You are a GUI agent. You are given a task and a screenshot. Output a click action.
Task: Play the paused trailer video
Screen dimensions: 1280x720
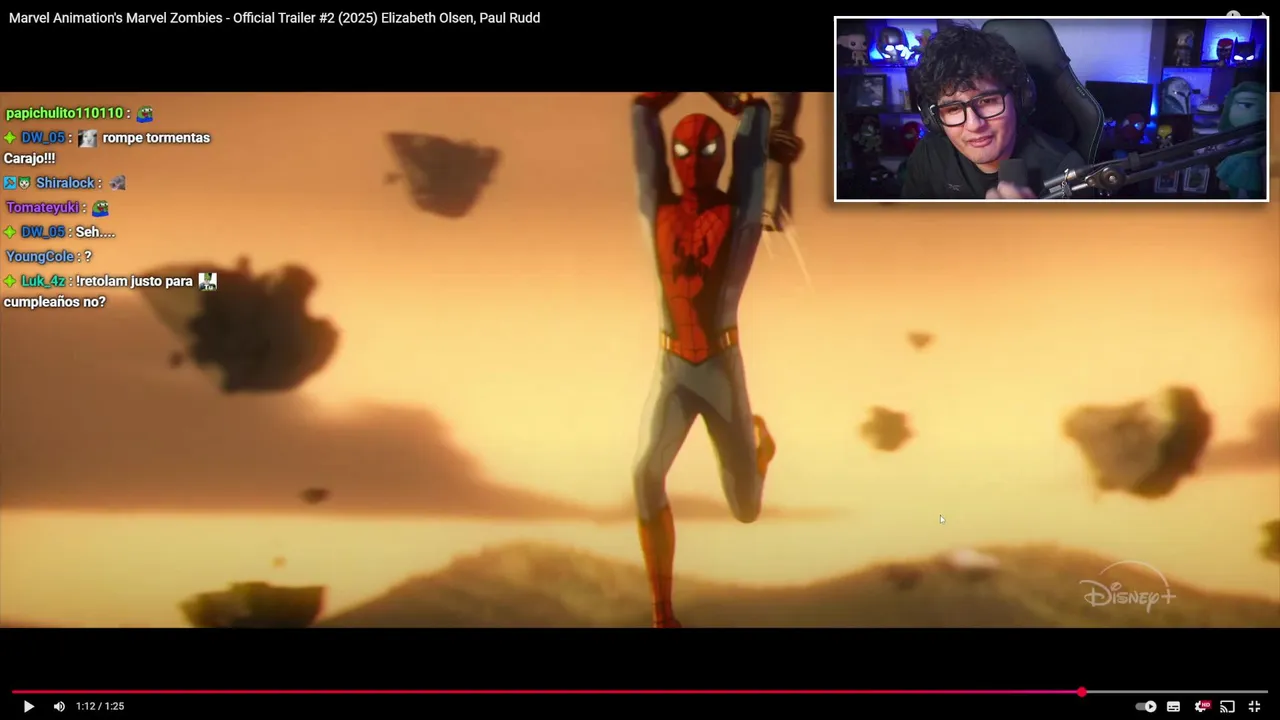(x=28, y=706)
